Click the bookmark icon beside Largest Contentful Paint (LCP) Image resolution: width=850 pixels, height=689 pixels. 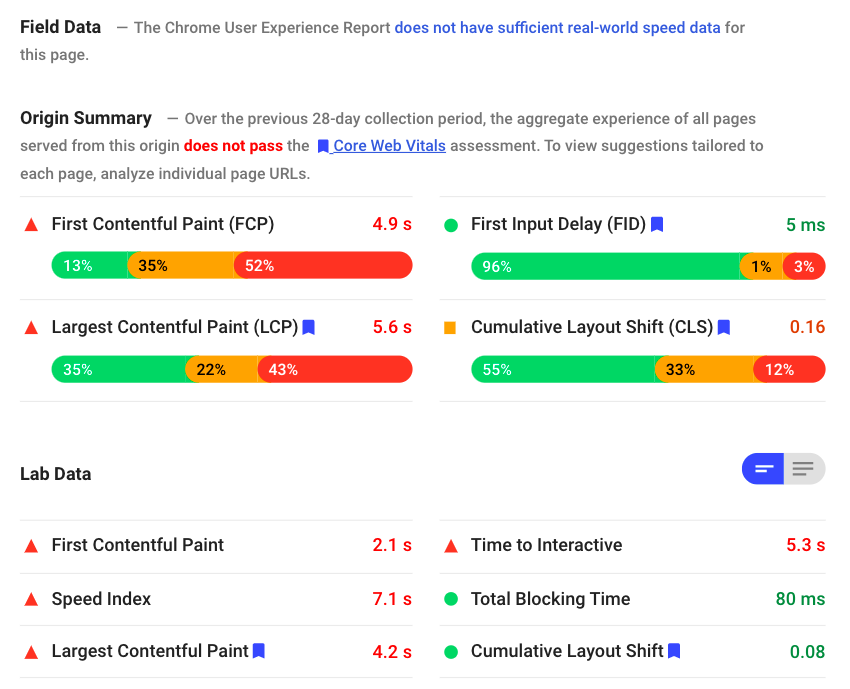click(308, 327)
